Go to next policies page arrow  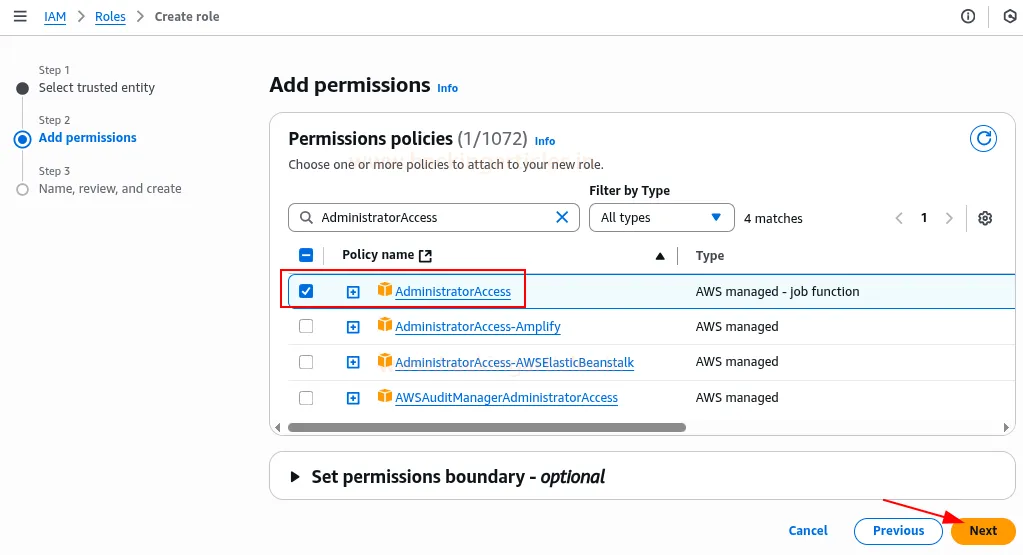(x=949, y=218)
